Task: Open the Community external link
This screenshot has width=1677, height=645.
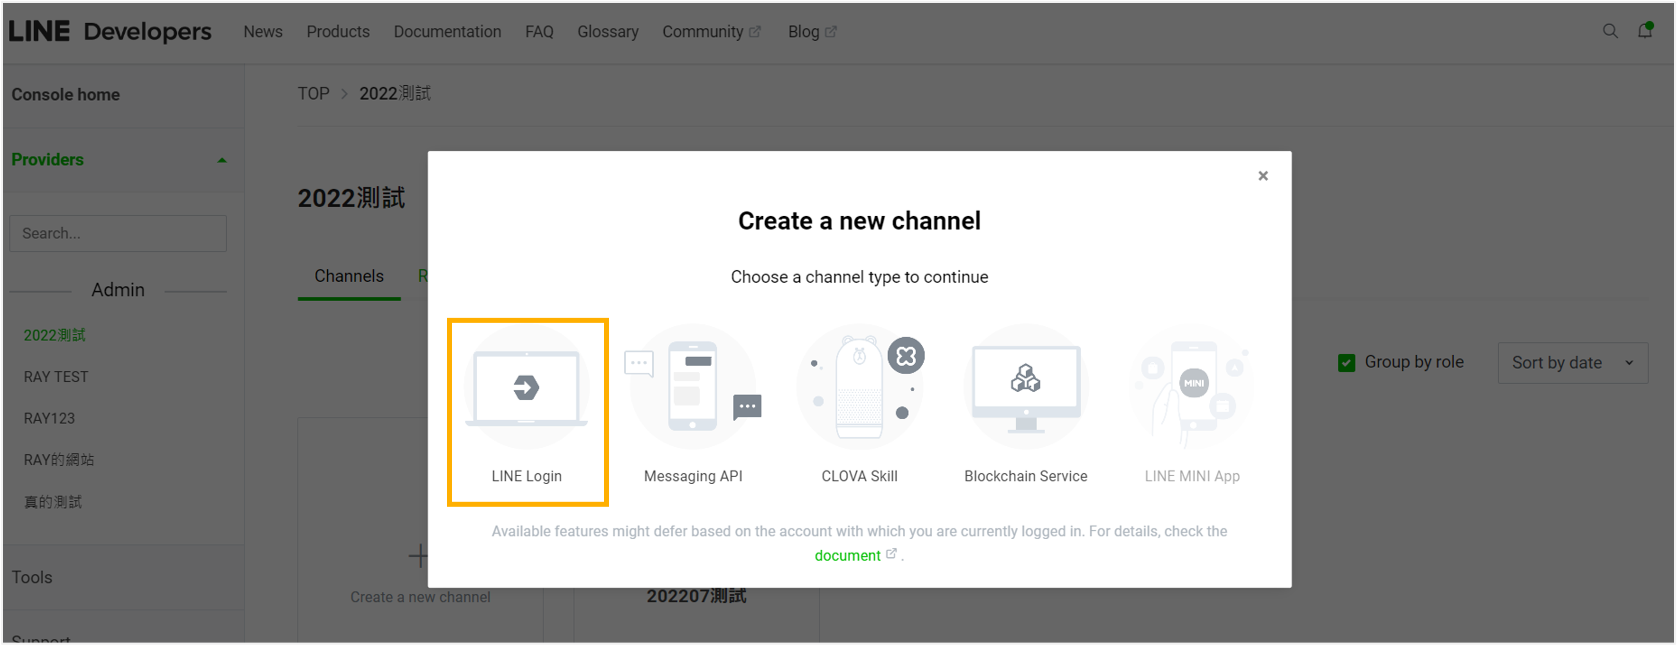Action: tap(711, 32)
